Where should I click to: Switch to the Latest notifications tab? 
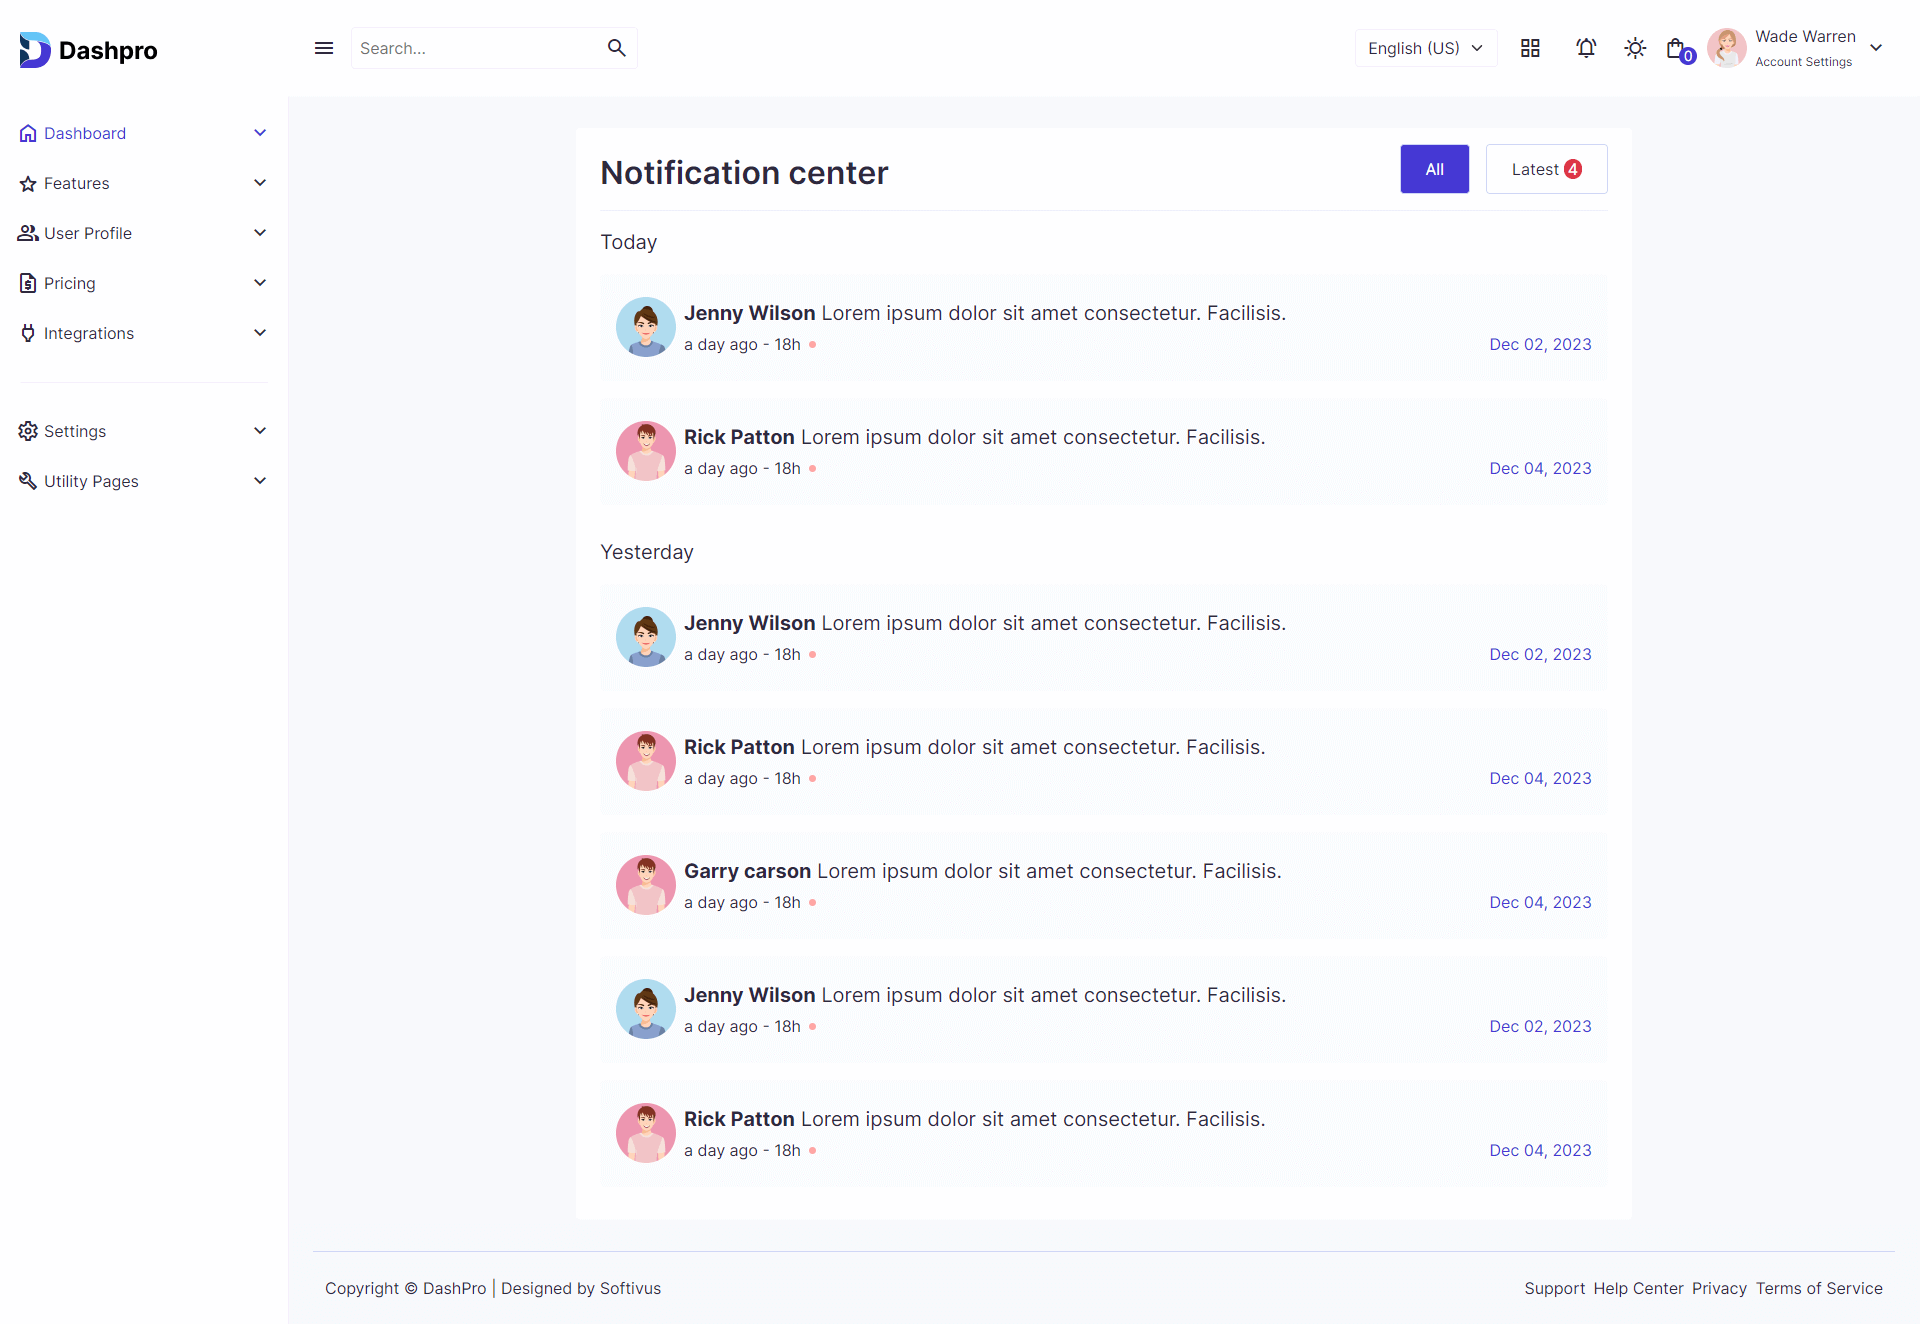[1546, 169]
